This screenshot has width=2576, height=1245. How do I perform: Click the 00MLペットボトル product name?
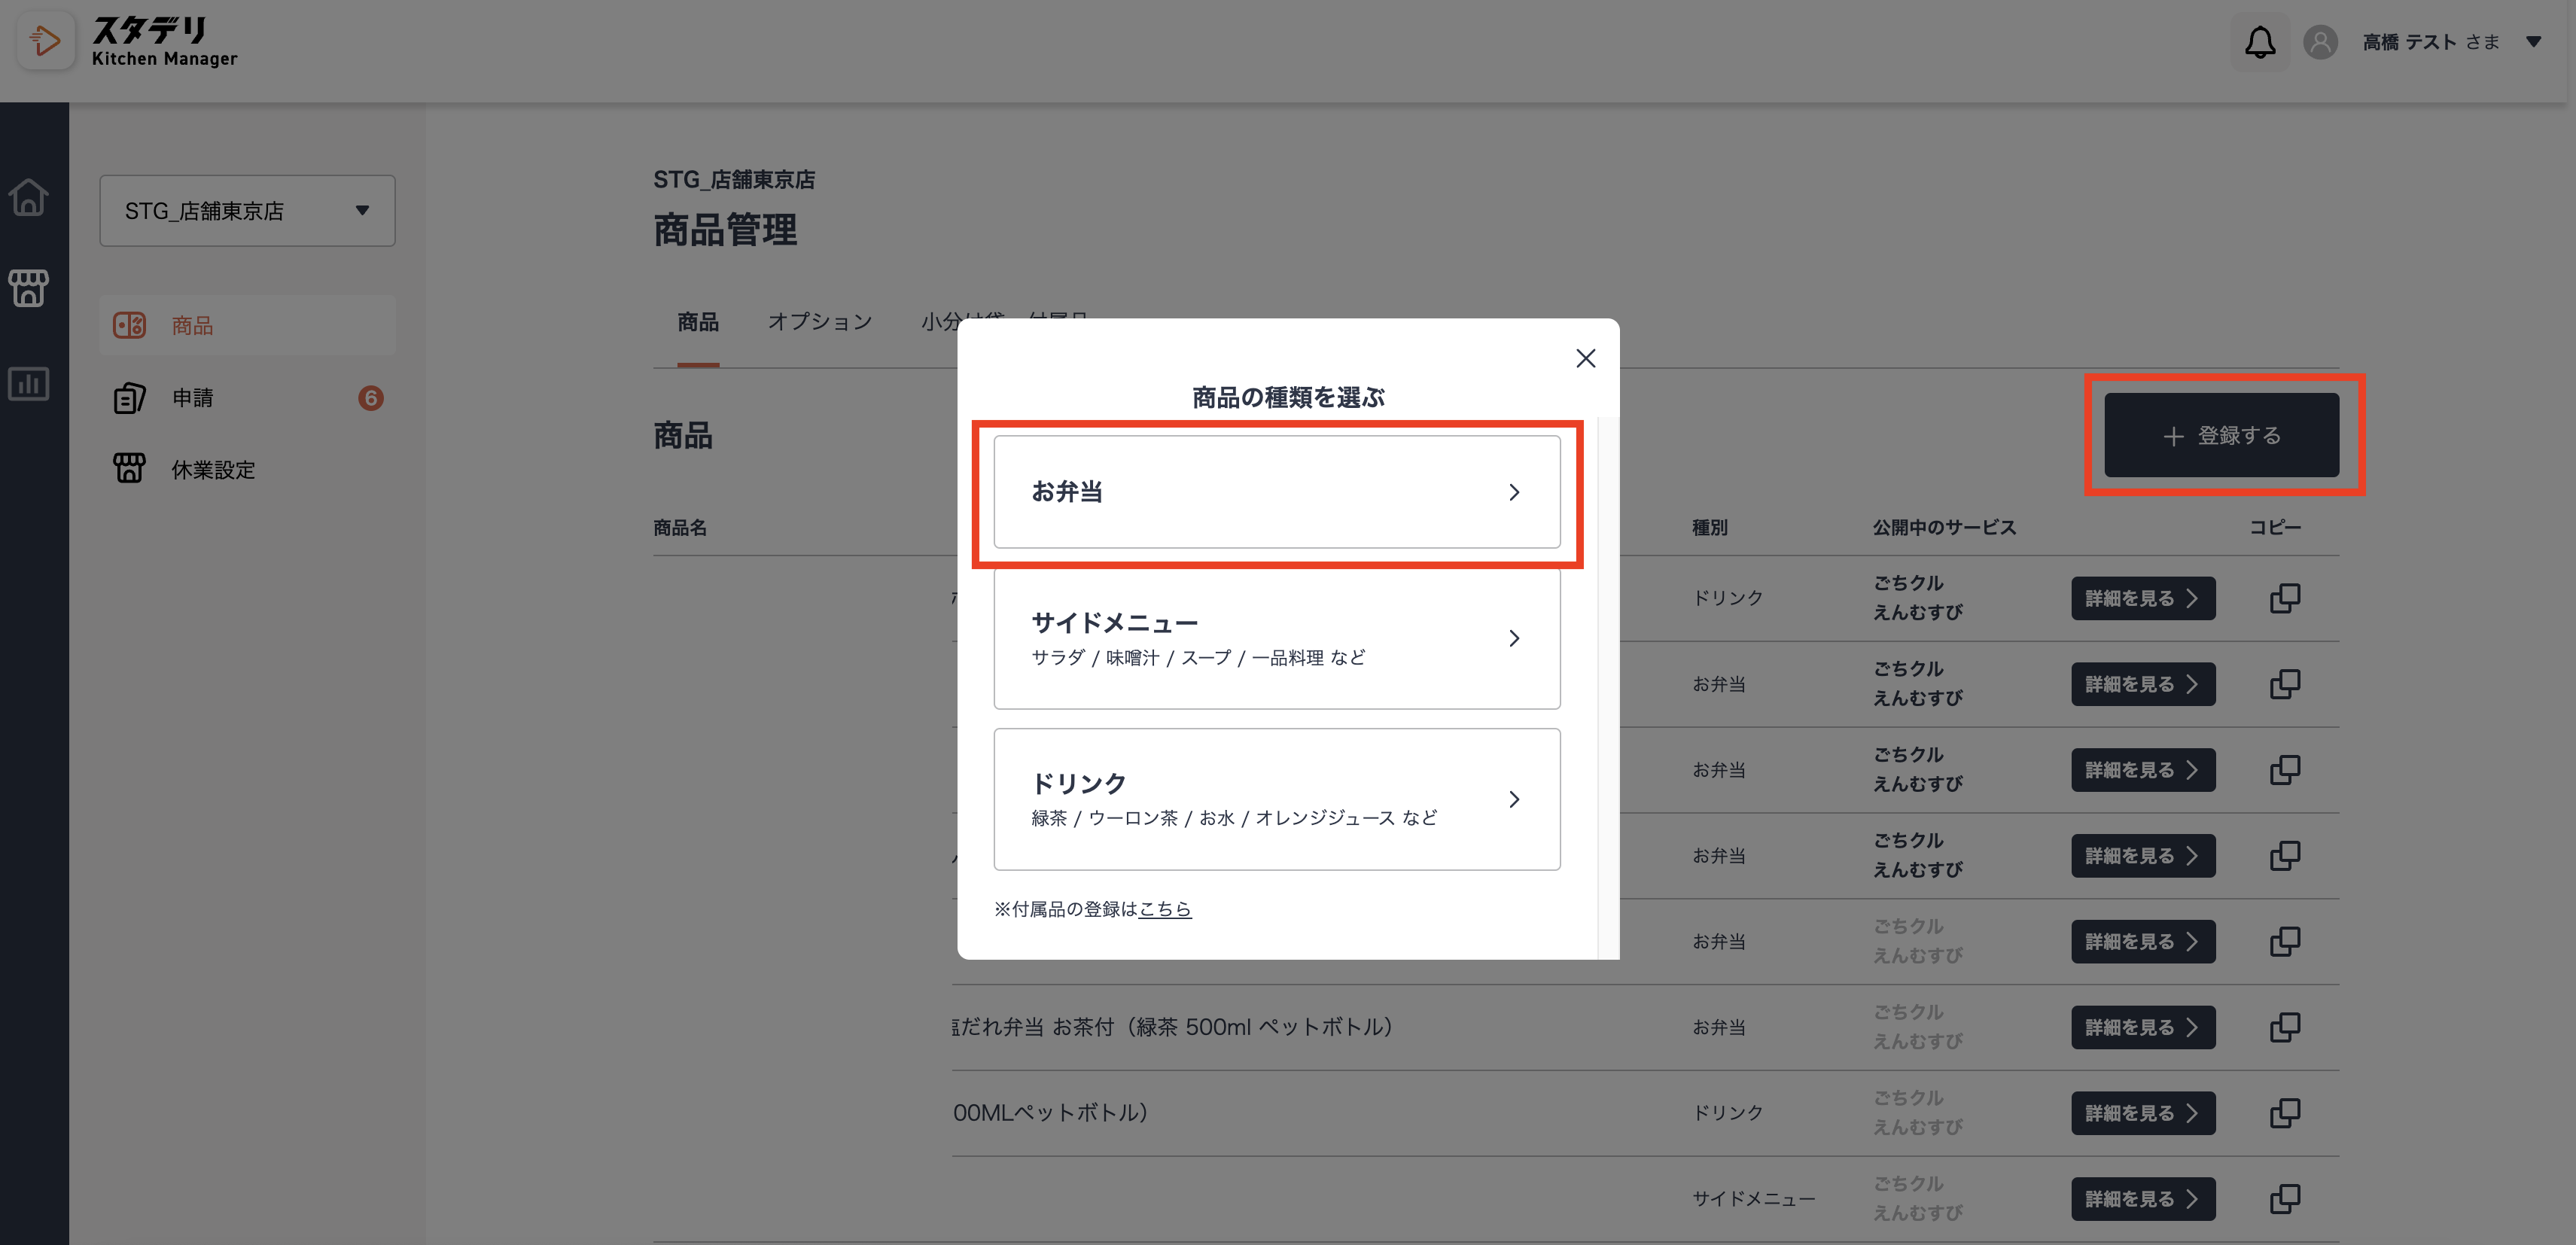[x=1050, y=1113]
